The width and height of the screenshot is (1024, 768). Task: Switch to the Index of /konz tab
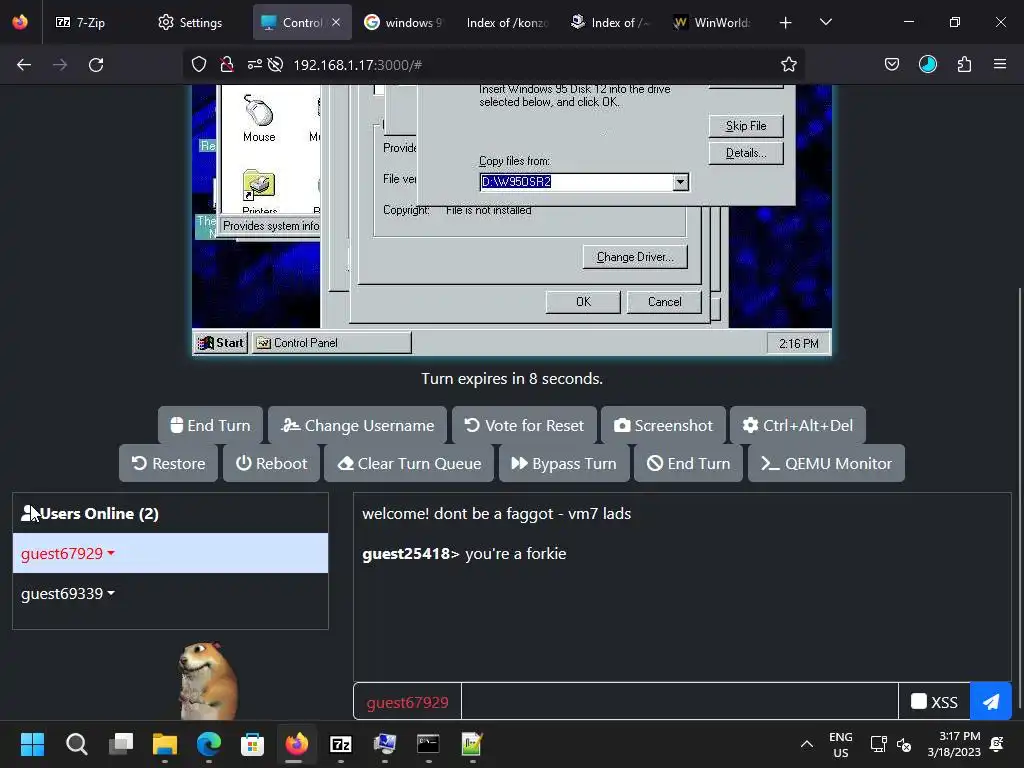coord(507,22)
